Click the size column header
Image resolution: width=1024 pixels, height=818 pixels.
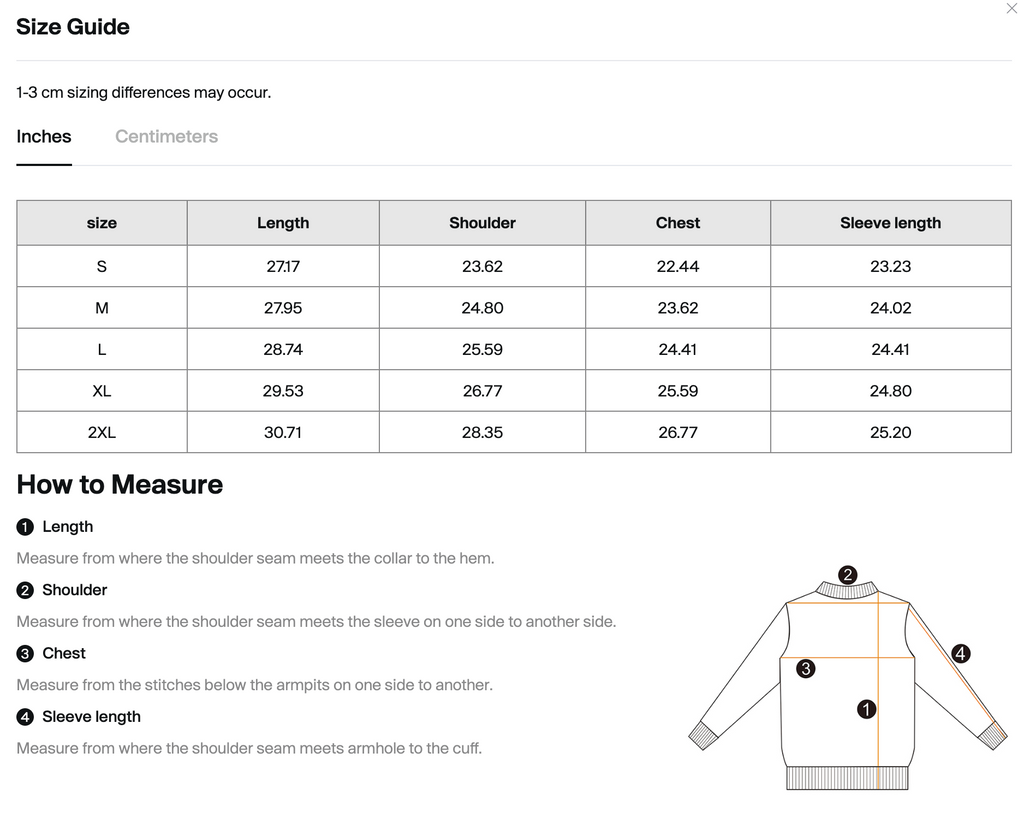pyautogui.click(x=102, y=223)
